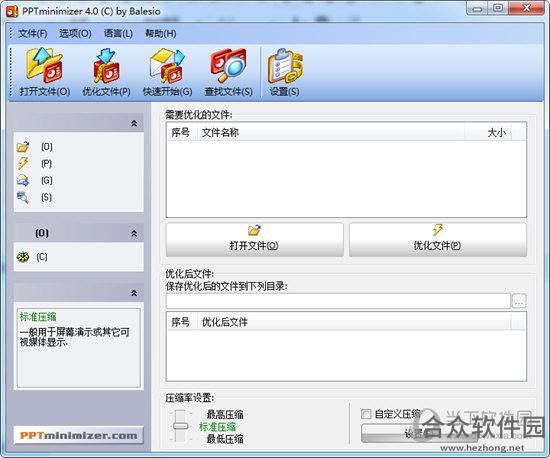This screenshot has width=550, height=458.
Task: Click the PPTminimizer title bar app icon
Action: [12, 11]
